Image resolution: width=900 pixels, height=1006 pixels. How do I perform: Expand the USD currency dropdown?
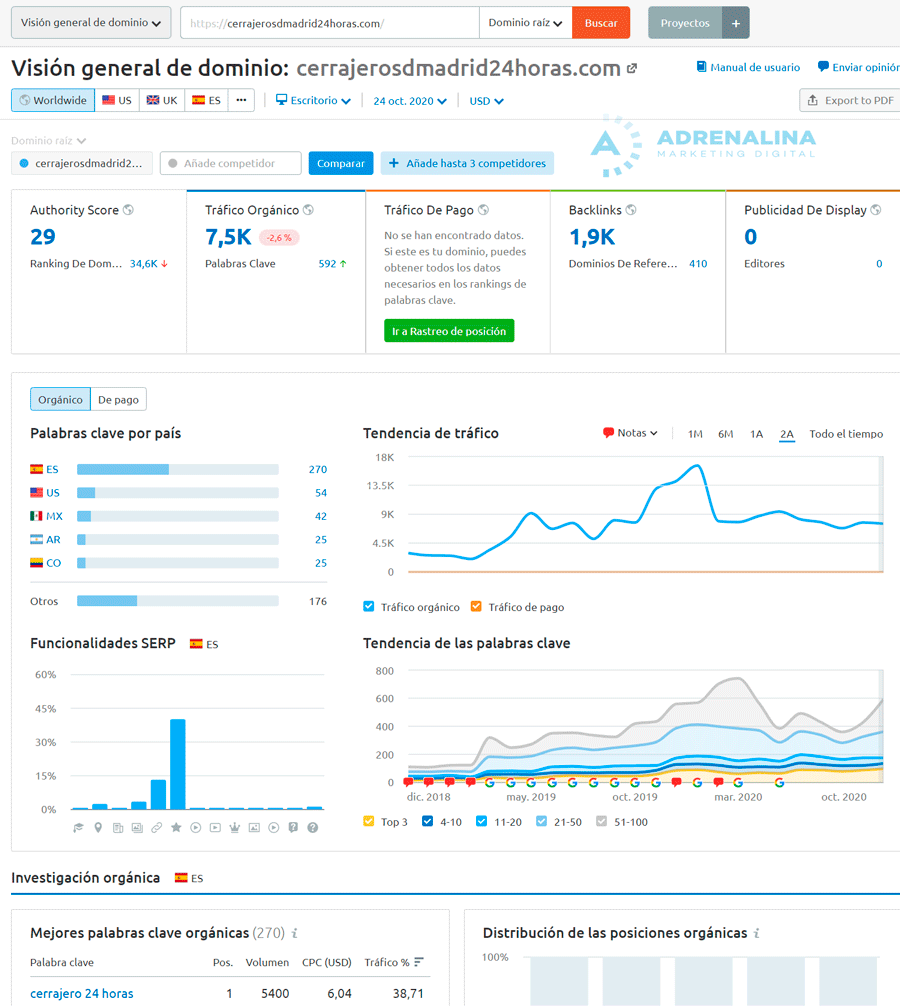(484, 100)
